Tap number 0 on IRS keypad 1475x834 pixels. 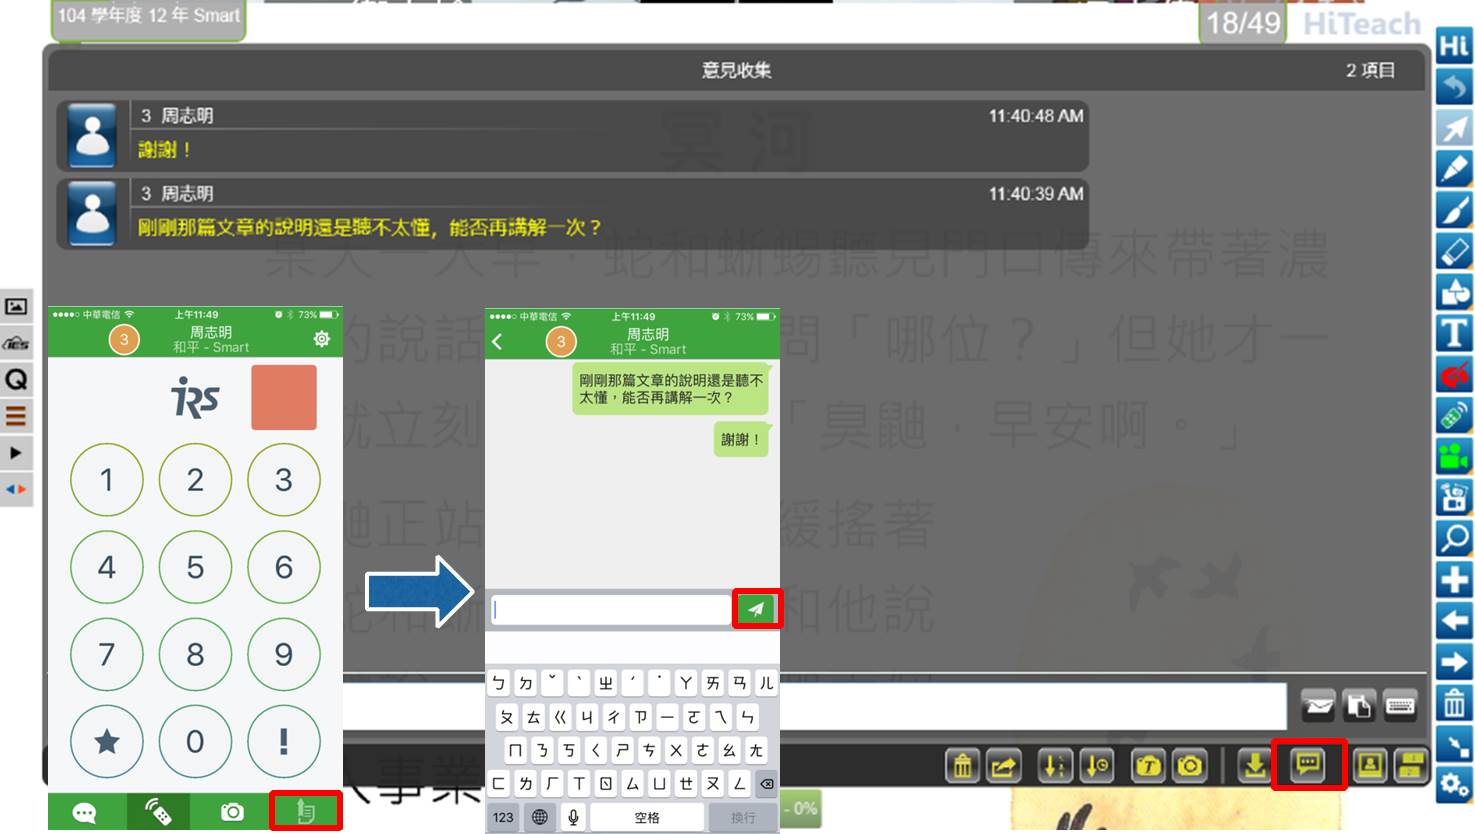point(195,741)
